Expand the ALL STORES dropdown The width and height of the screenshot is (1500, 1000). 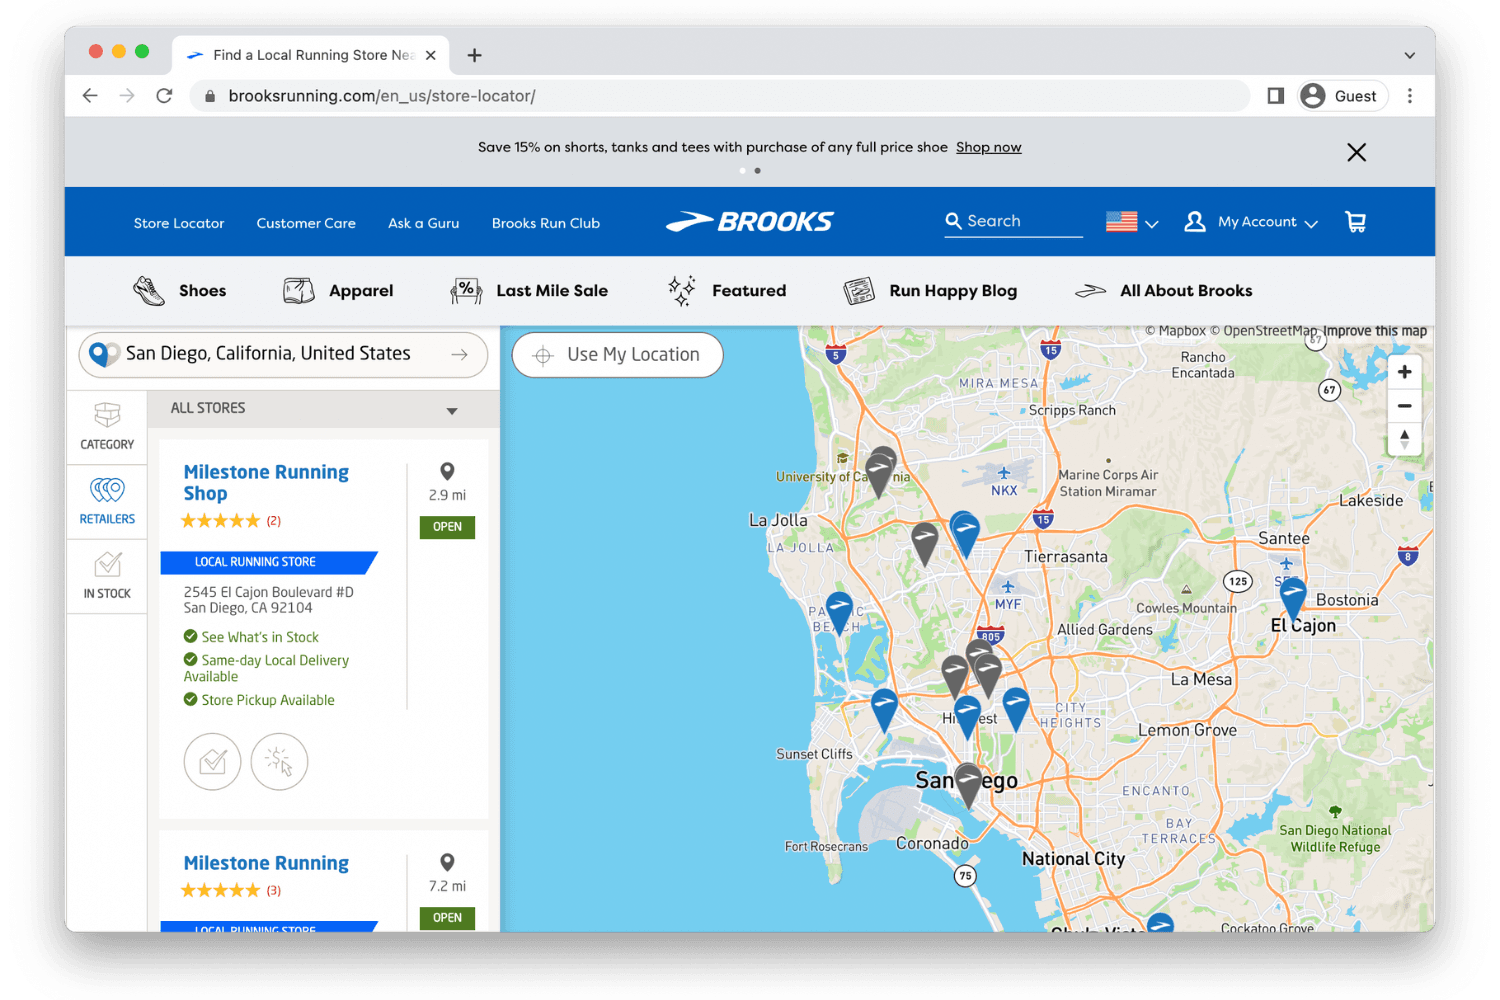coord(452,410)
